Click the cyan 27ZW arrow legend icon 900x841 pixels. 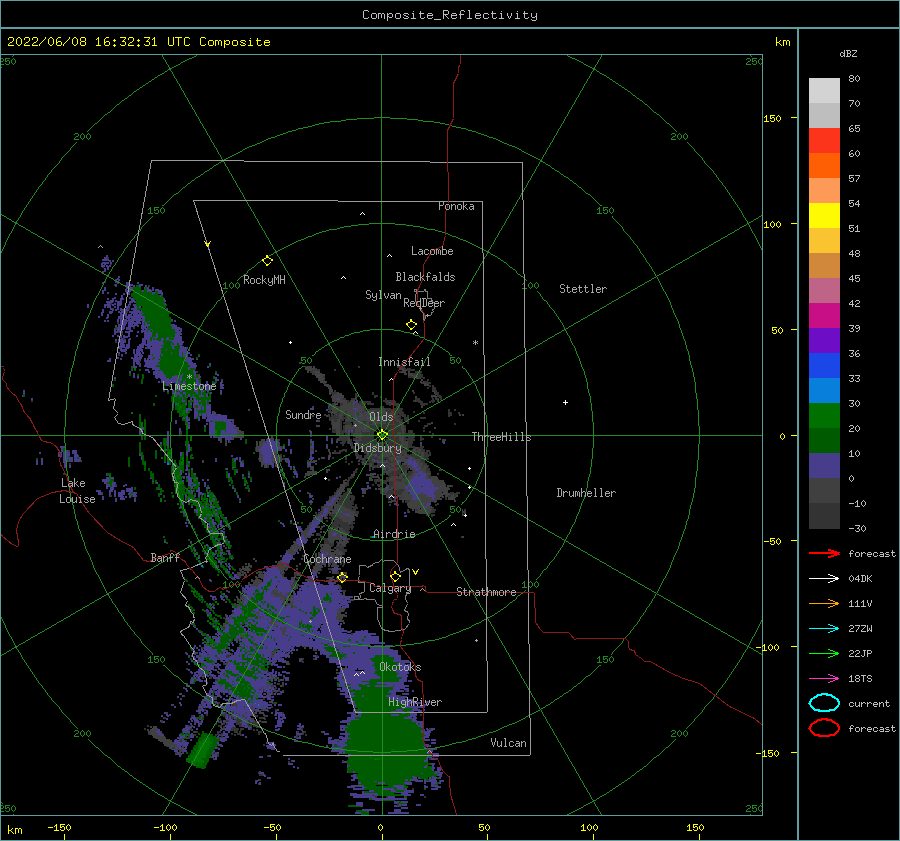pyautogui.click(x=824, y=629)
